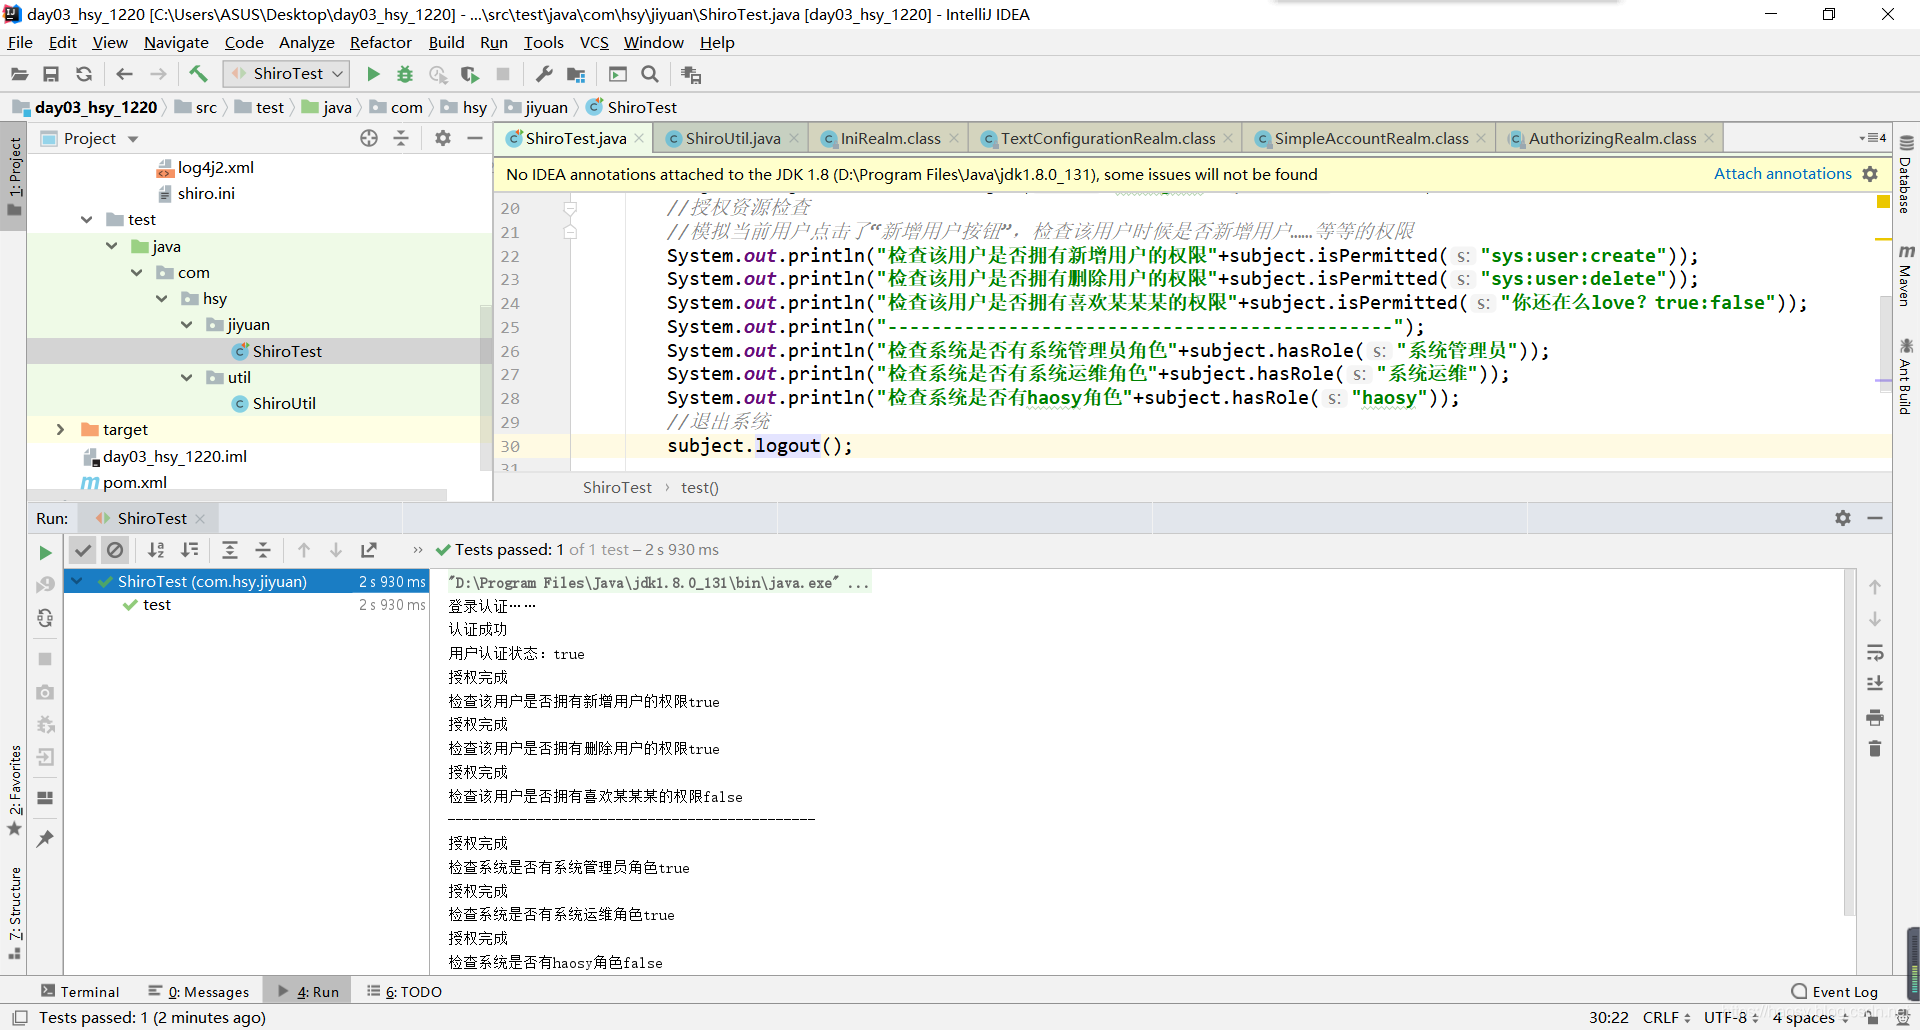Toggle Database tool window side tab
The width and height of the screenshot is (1920, 1030).
click(1906, 176)
